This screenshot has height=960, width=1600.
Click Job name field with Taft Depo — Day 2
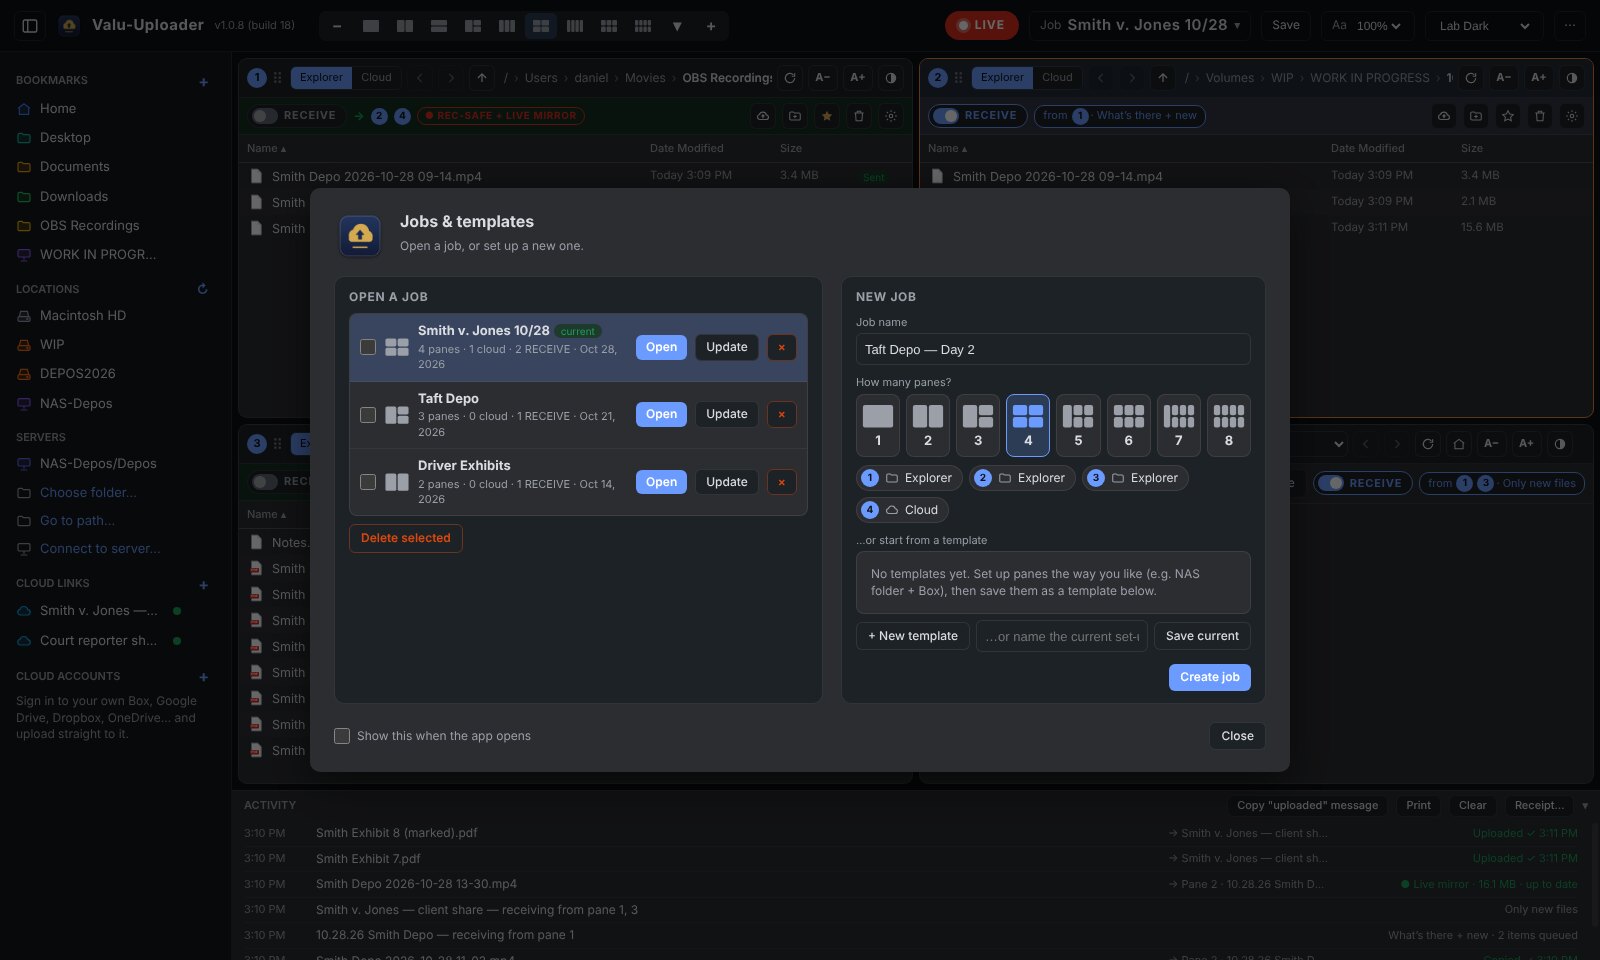coord(1053,349)
